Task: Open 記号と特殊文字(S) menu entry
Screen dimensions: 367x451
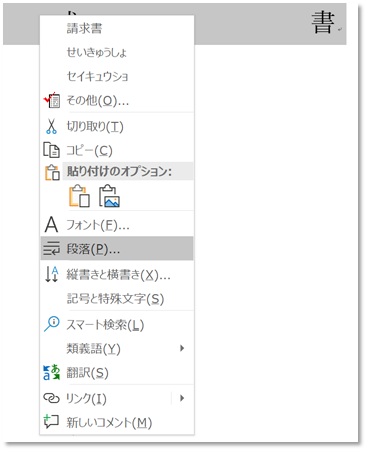Action: pos(117,299)
